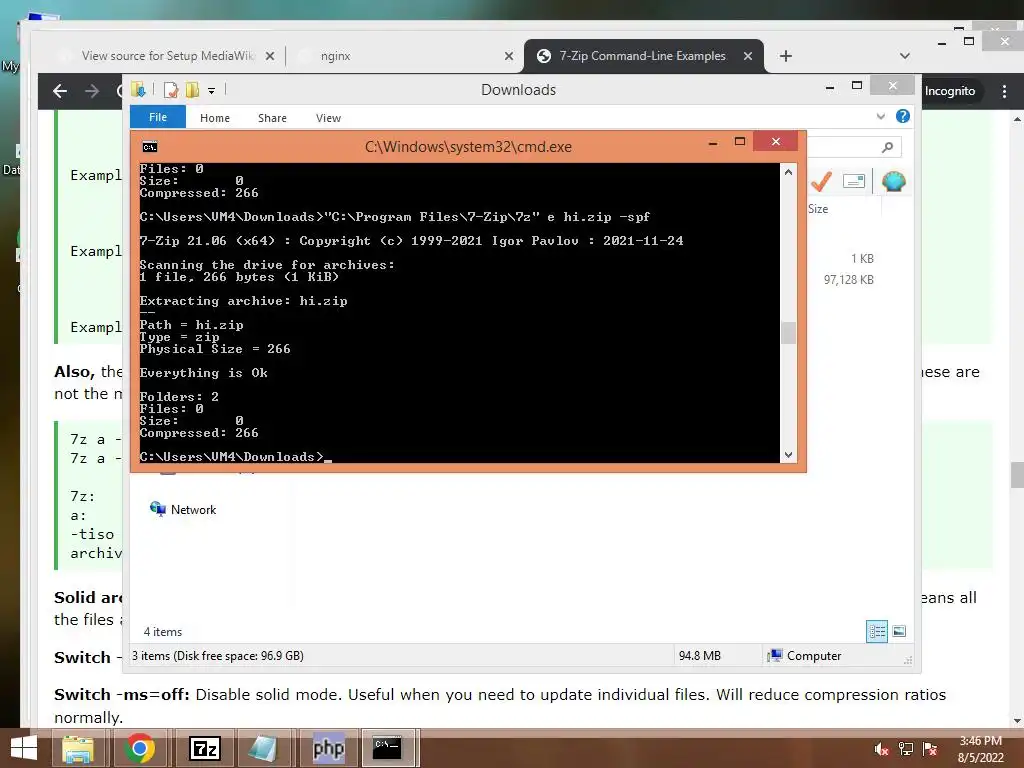Switch to the Home ribbon tab
1024x768 pixels.
coord(215,118)
